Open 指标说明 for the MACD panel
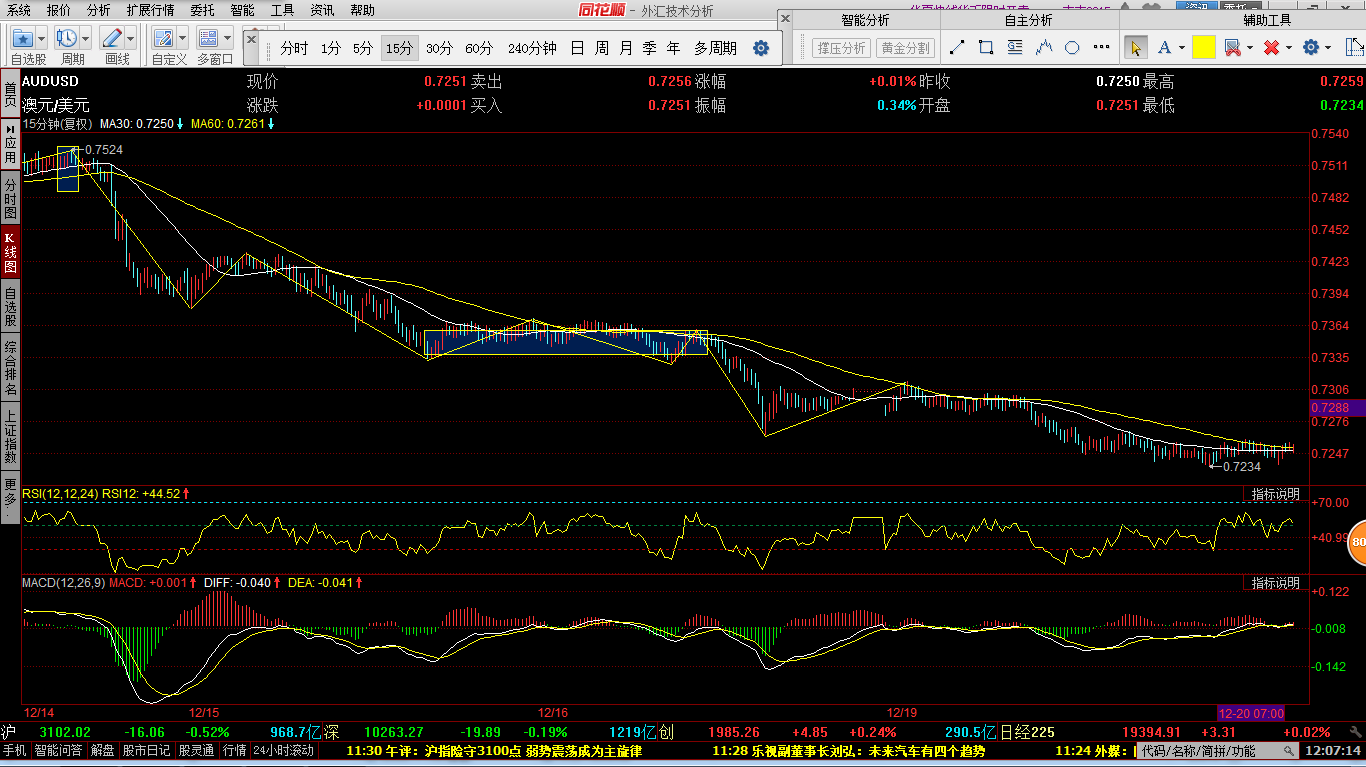 coord(1276,582)
